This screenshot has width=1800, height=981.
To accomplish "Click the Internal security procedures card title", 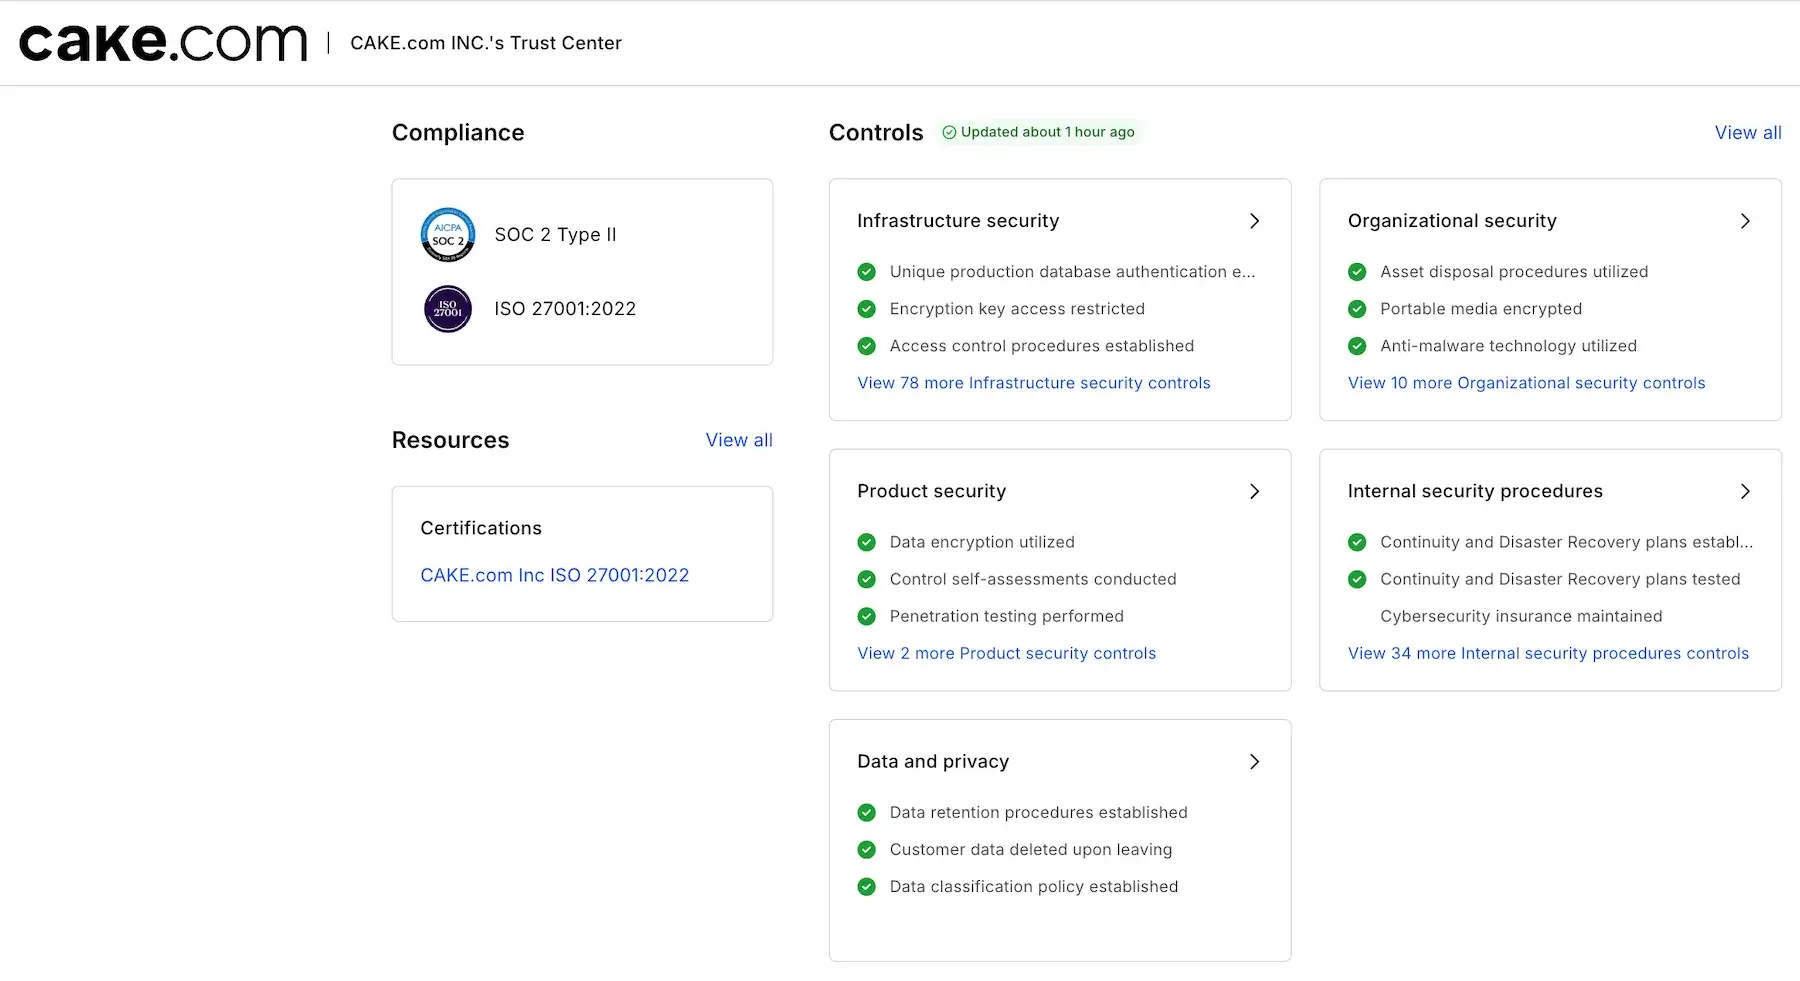I will [1475, 491].
